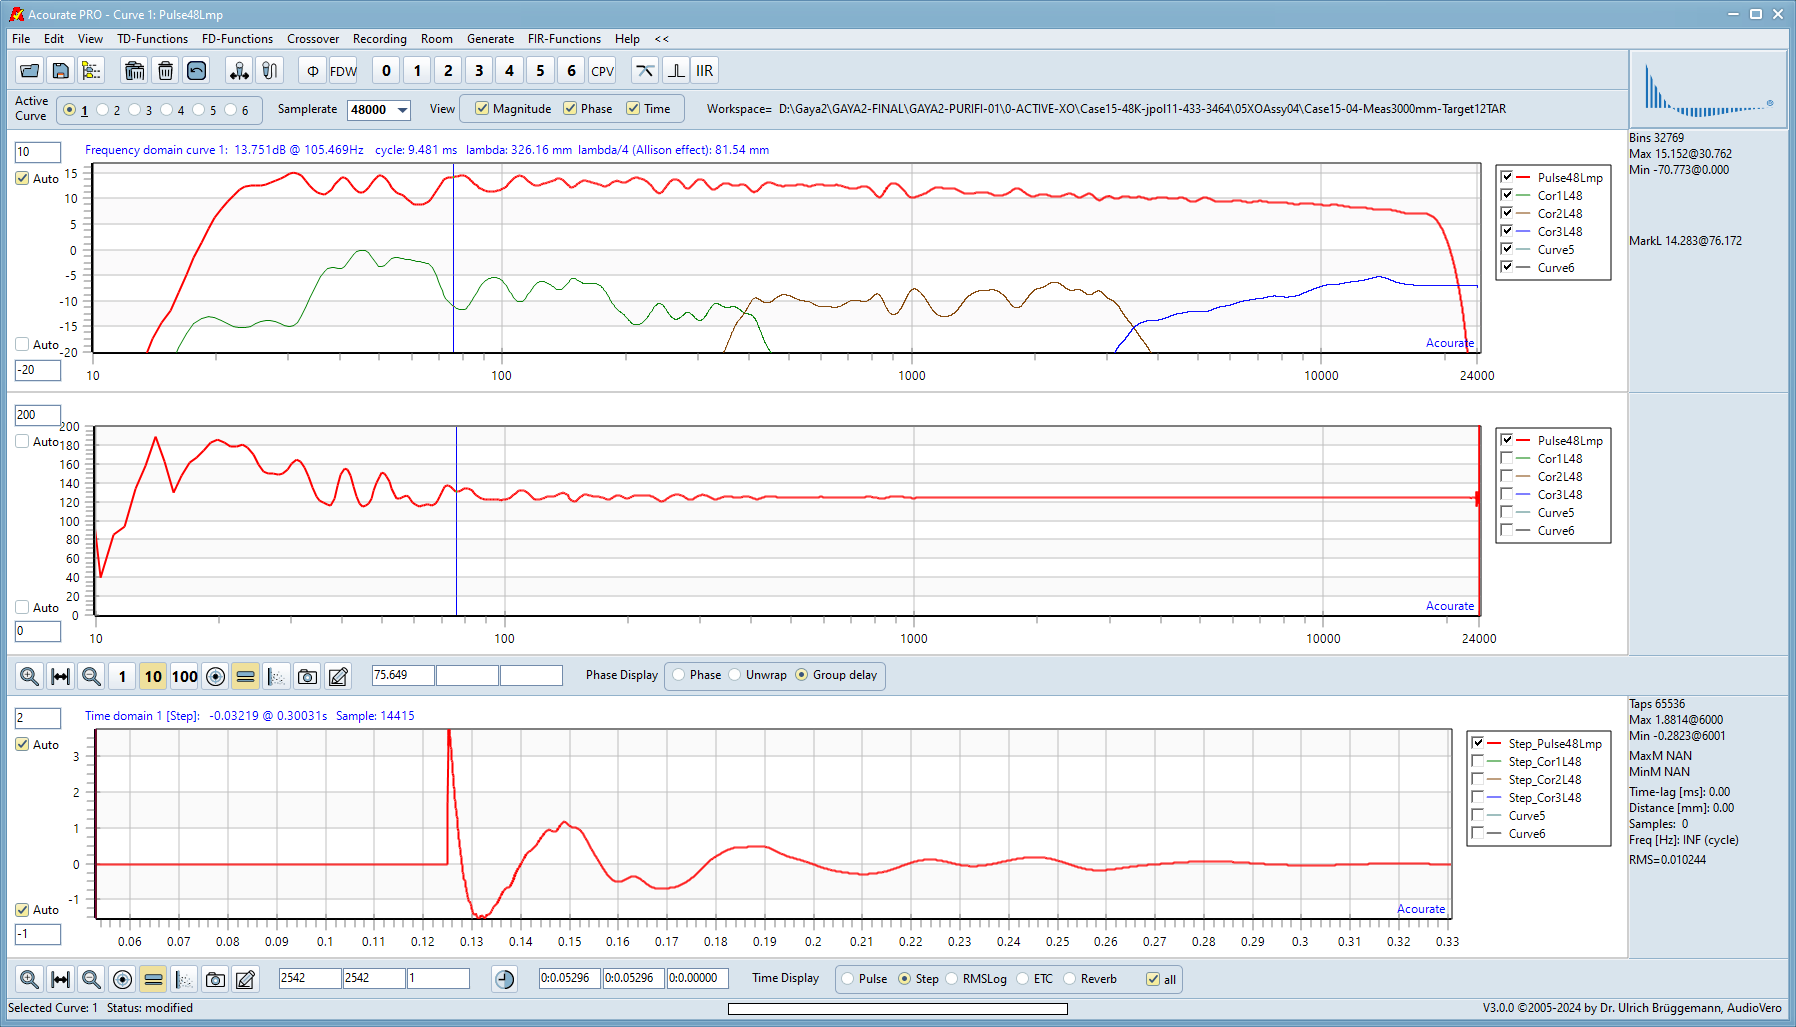Select Phase radio in Phase Display
Viewport: 1796px width, 1027px height.
[x=679, y=675]
